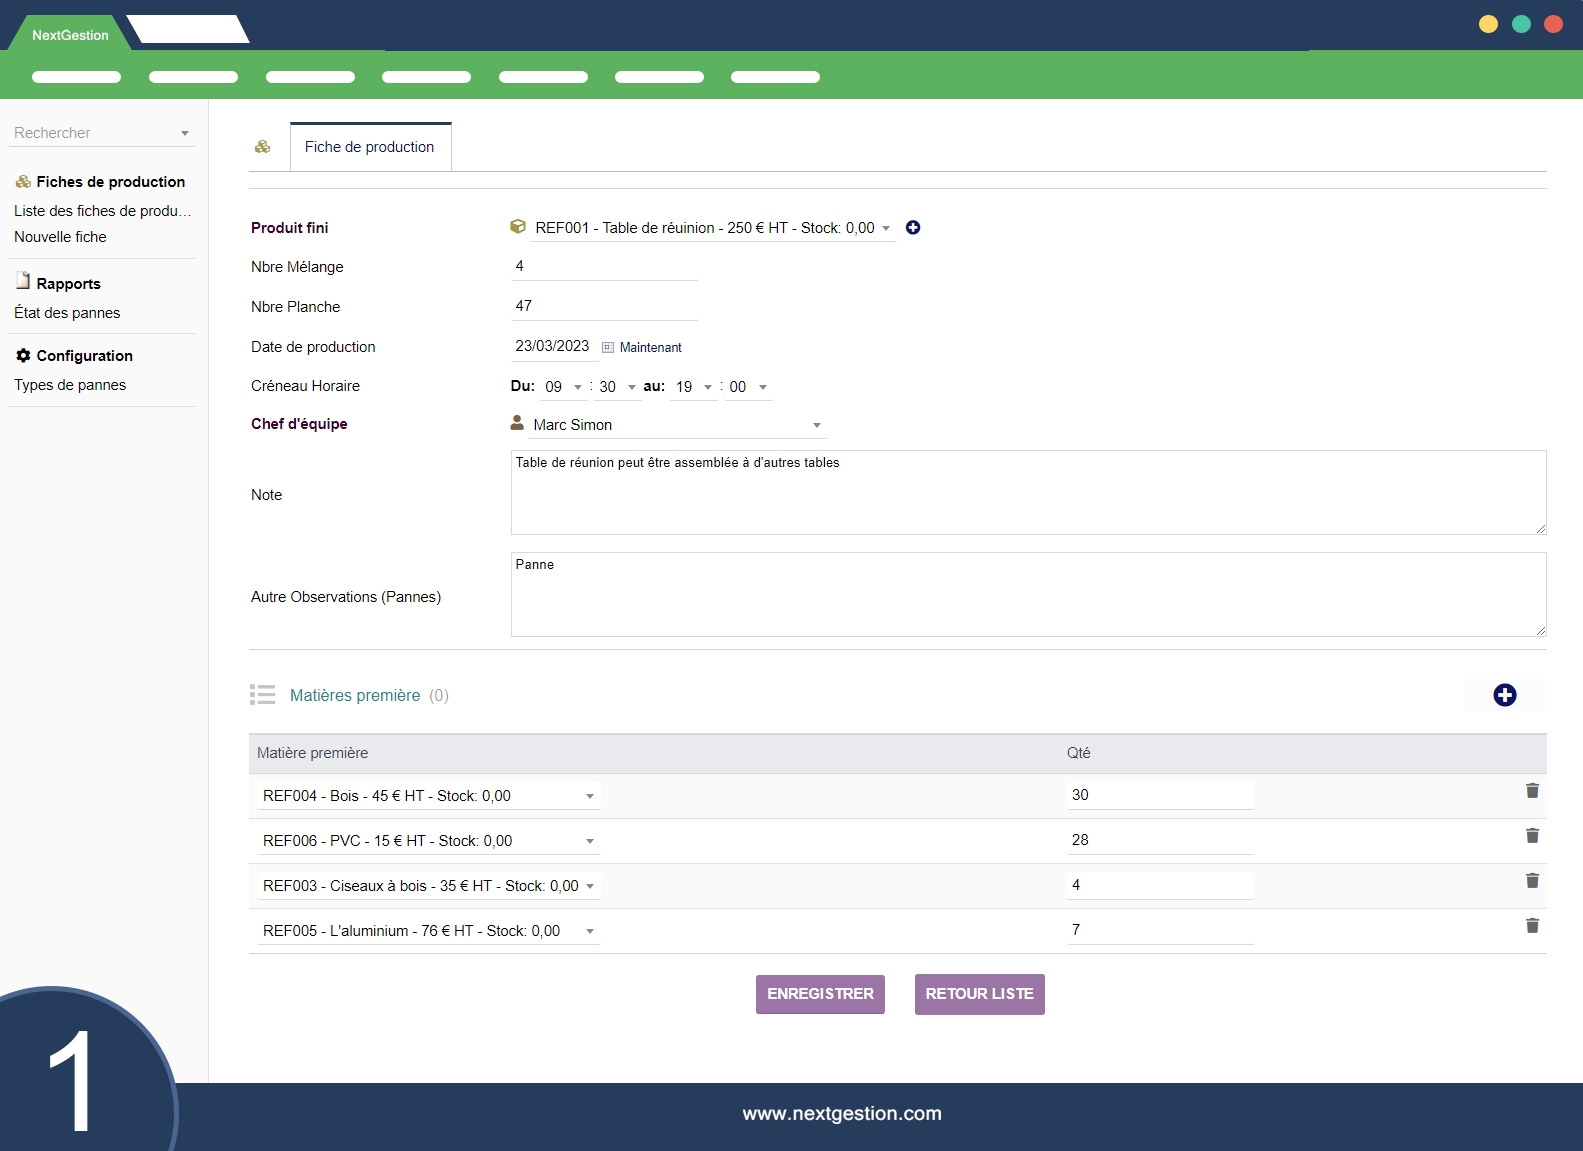Screen dimensions: 1583x1151
Task: Go to État des pannes report
Action: 67,313
